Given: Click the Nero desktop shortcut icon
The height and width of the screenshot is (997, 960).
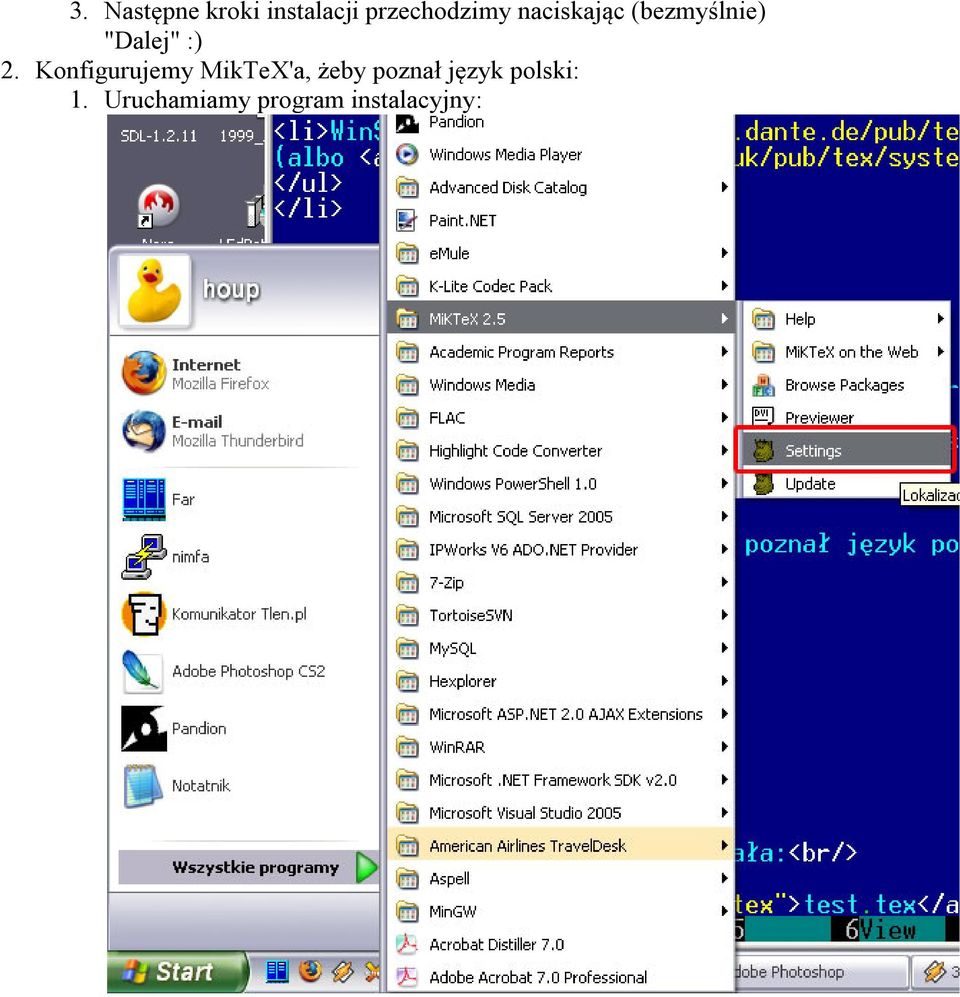Looking at the screenshot, I should pyautogui.click(x=158, y=205).
